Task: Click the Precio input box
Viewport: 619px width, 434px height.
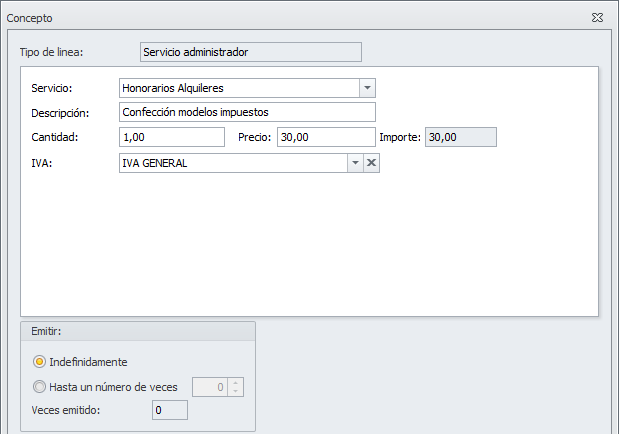Action: [x=325, y=137]
